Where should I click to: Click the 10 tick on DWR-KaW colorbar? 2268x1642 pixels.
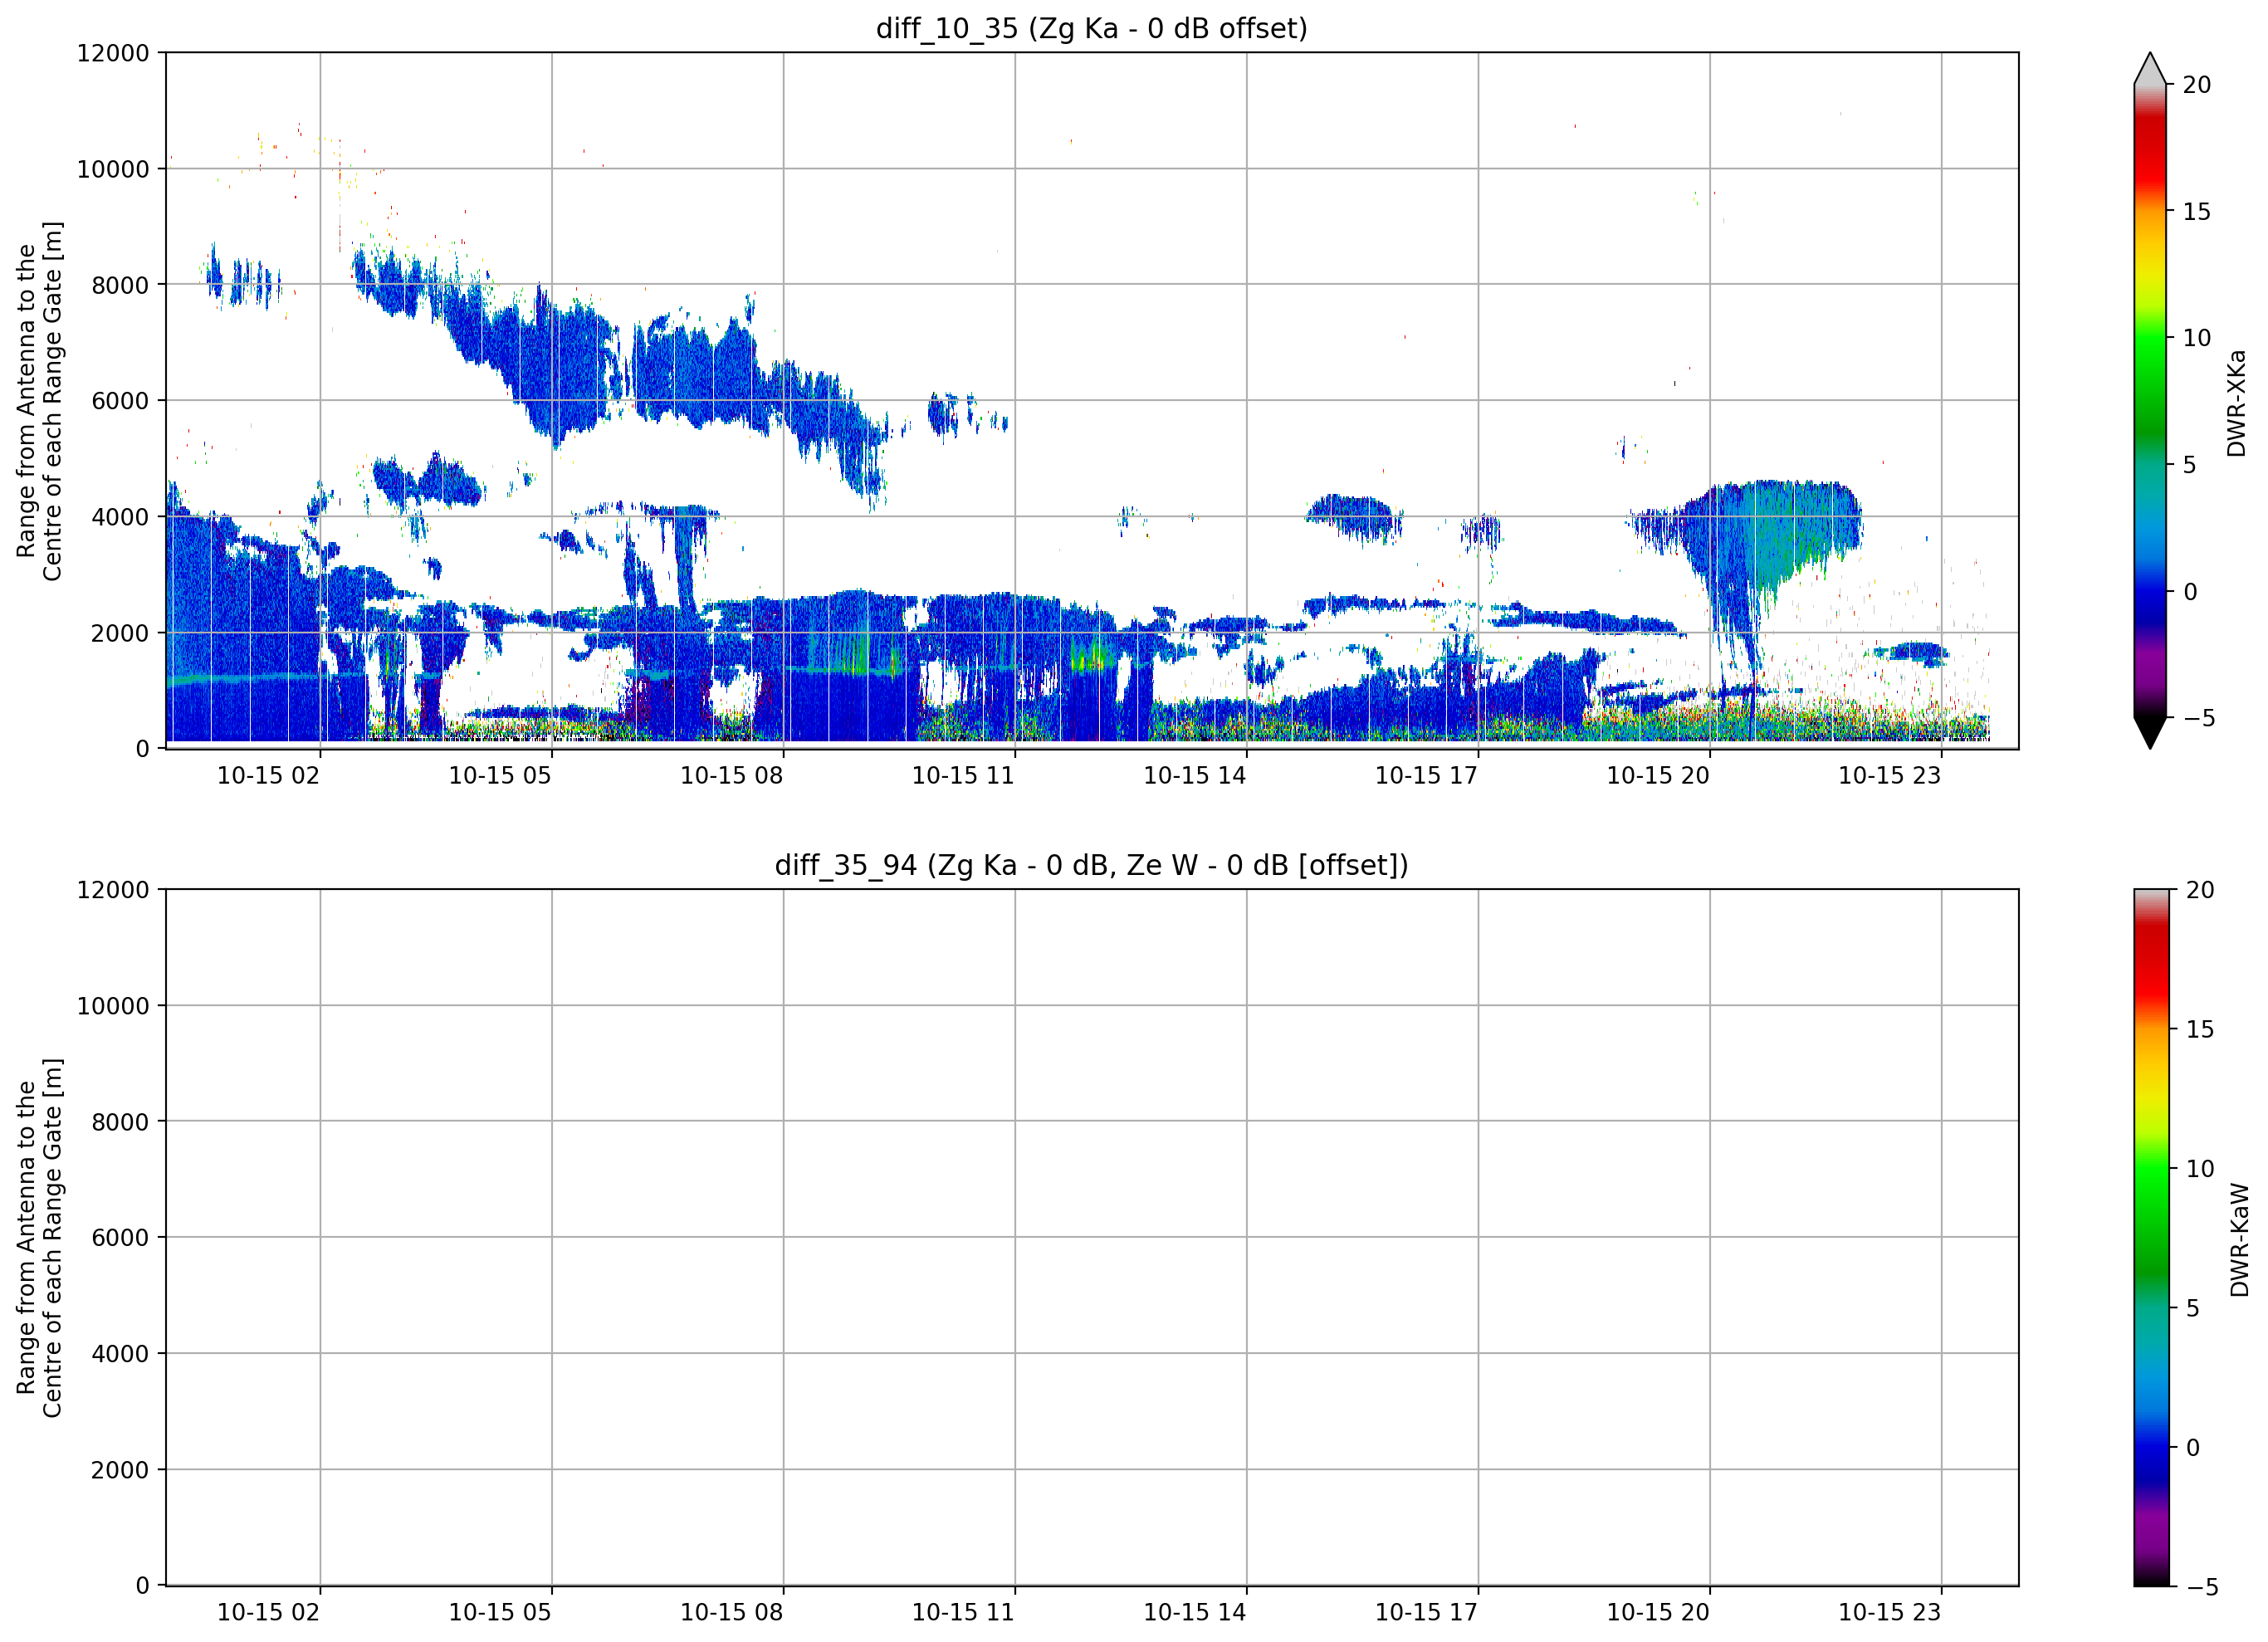[x=2199, y=1169]
